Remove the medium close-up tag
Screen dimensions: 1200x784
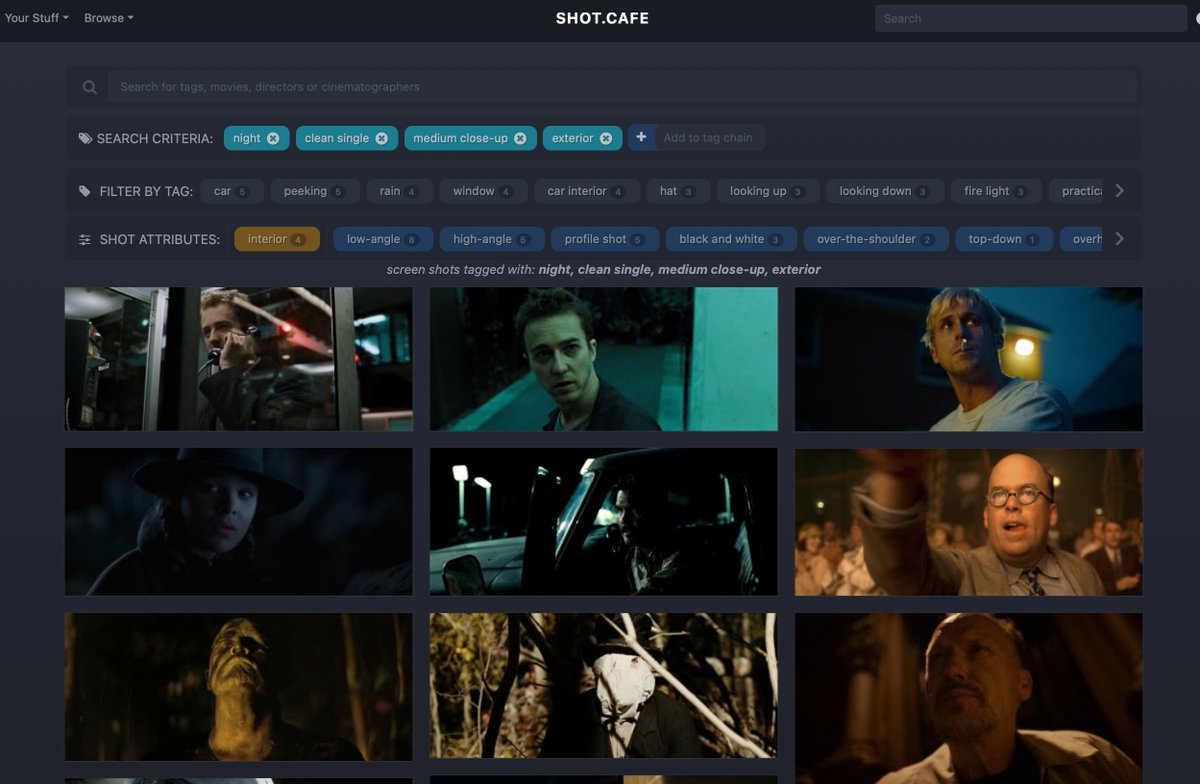(x=520, y=138)
